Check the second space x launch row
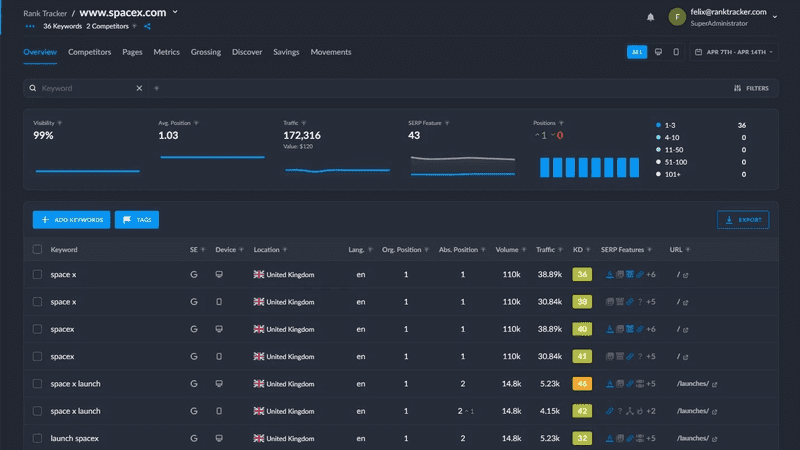The height and width of the screenshot is (450, 800). coord(37,411)
